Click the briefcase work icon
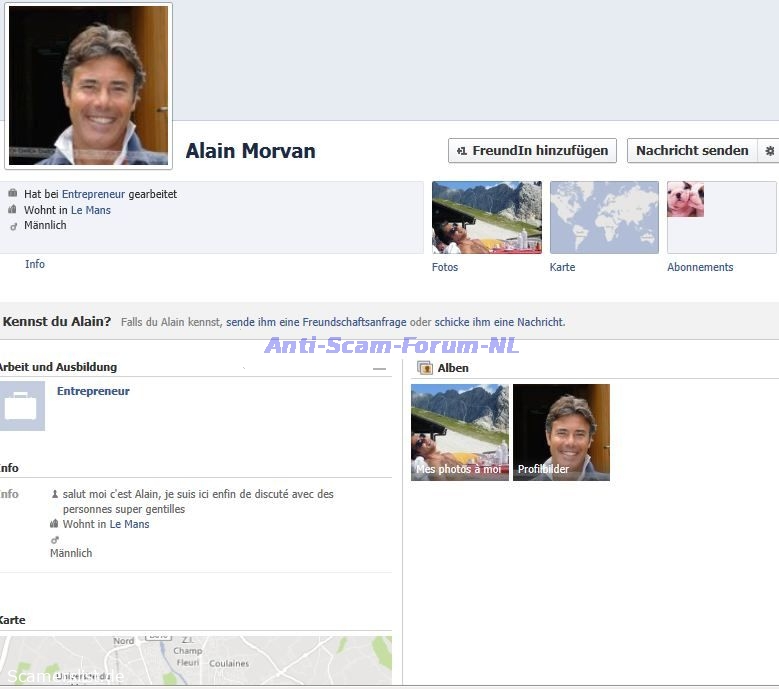Image resolution: width=779 pixels, height=689 pixels. coord(21,406)
